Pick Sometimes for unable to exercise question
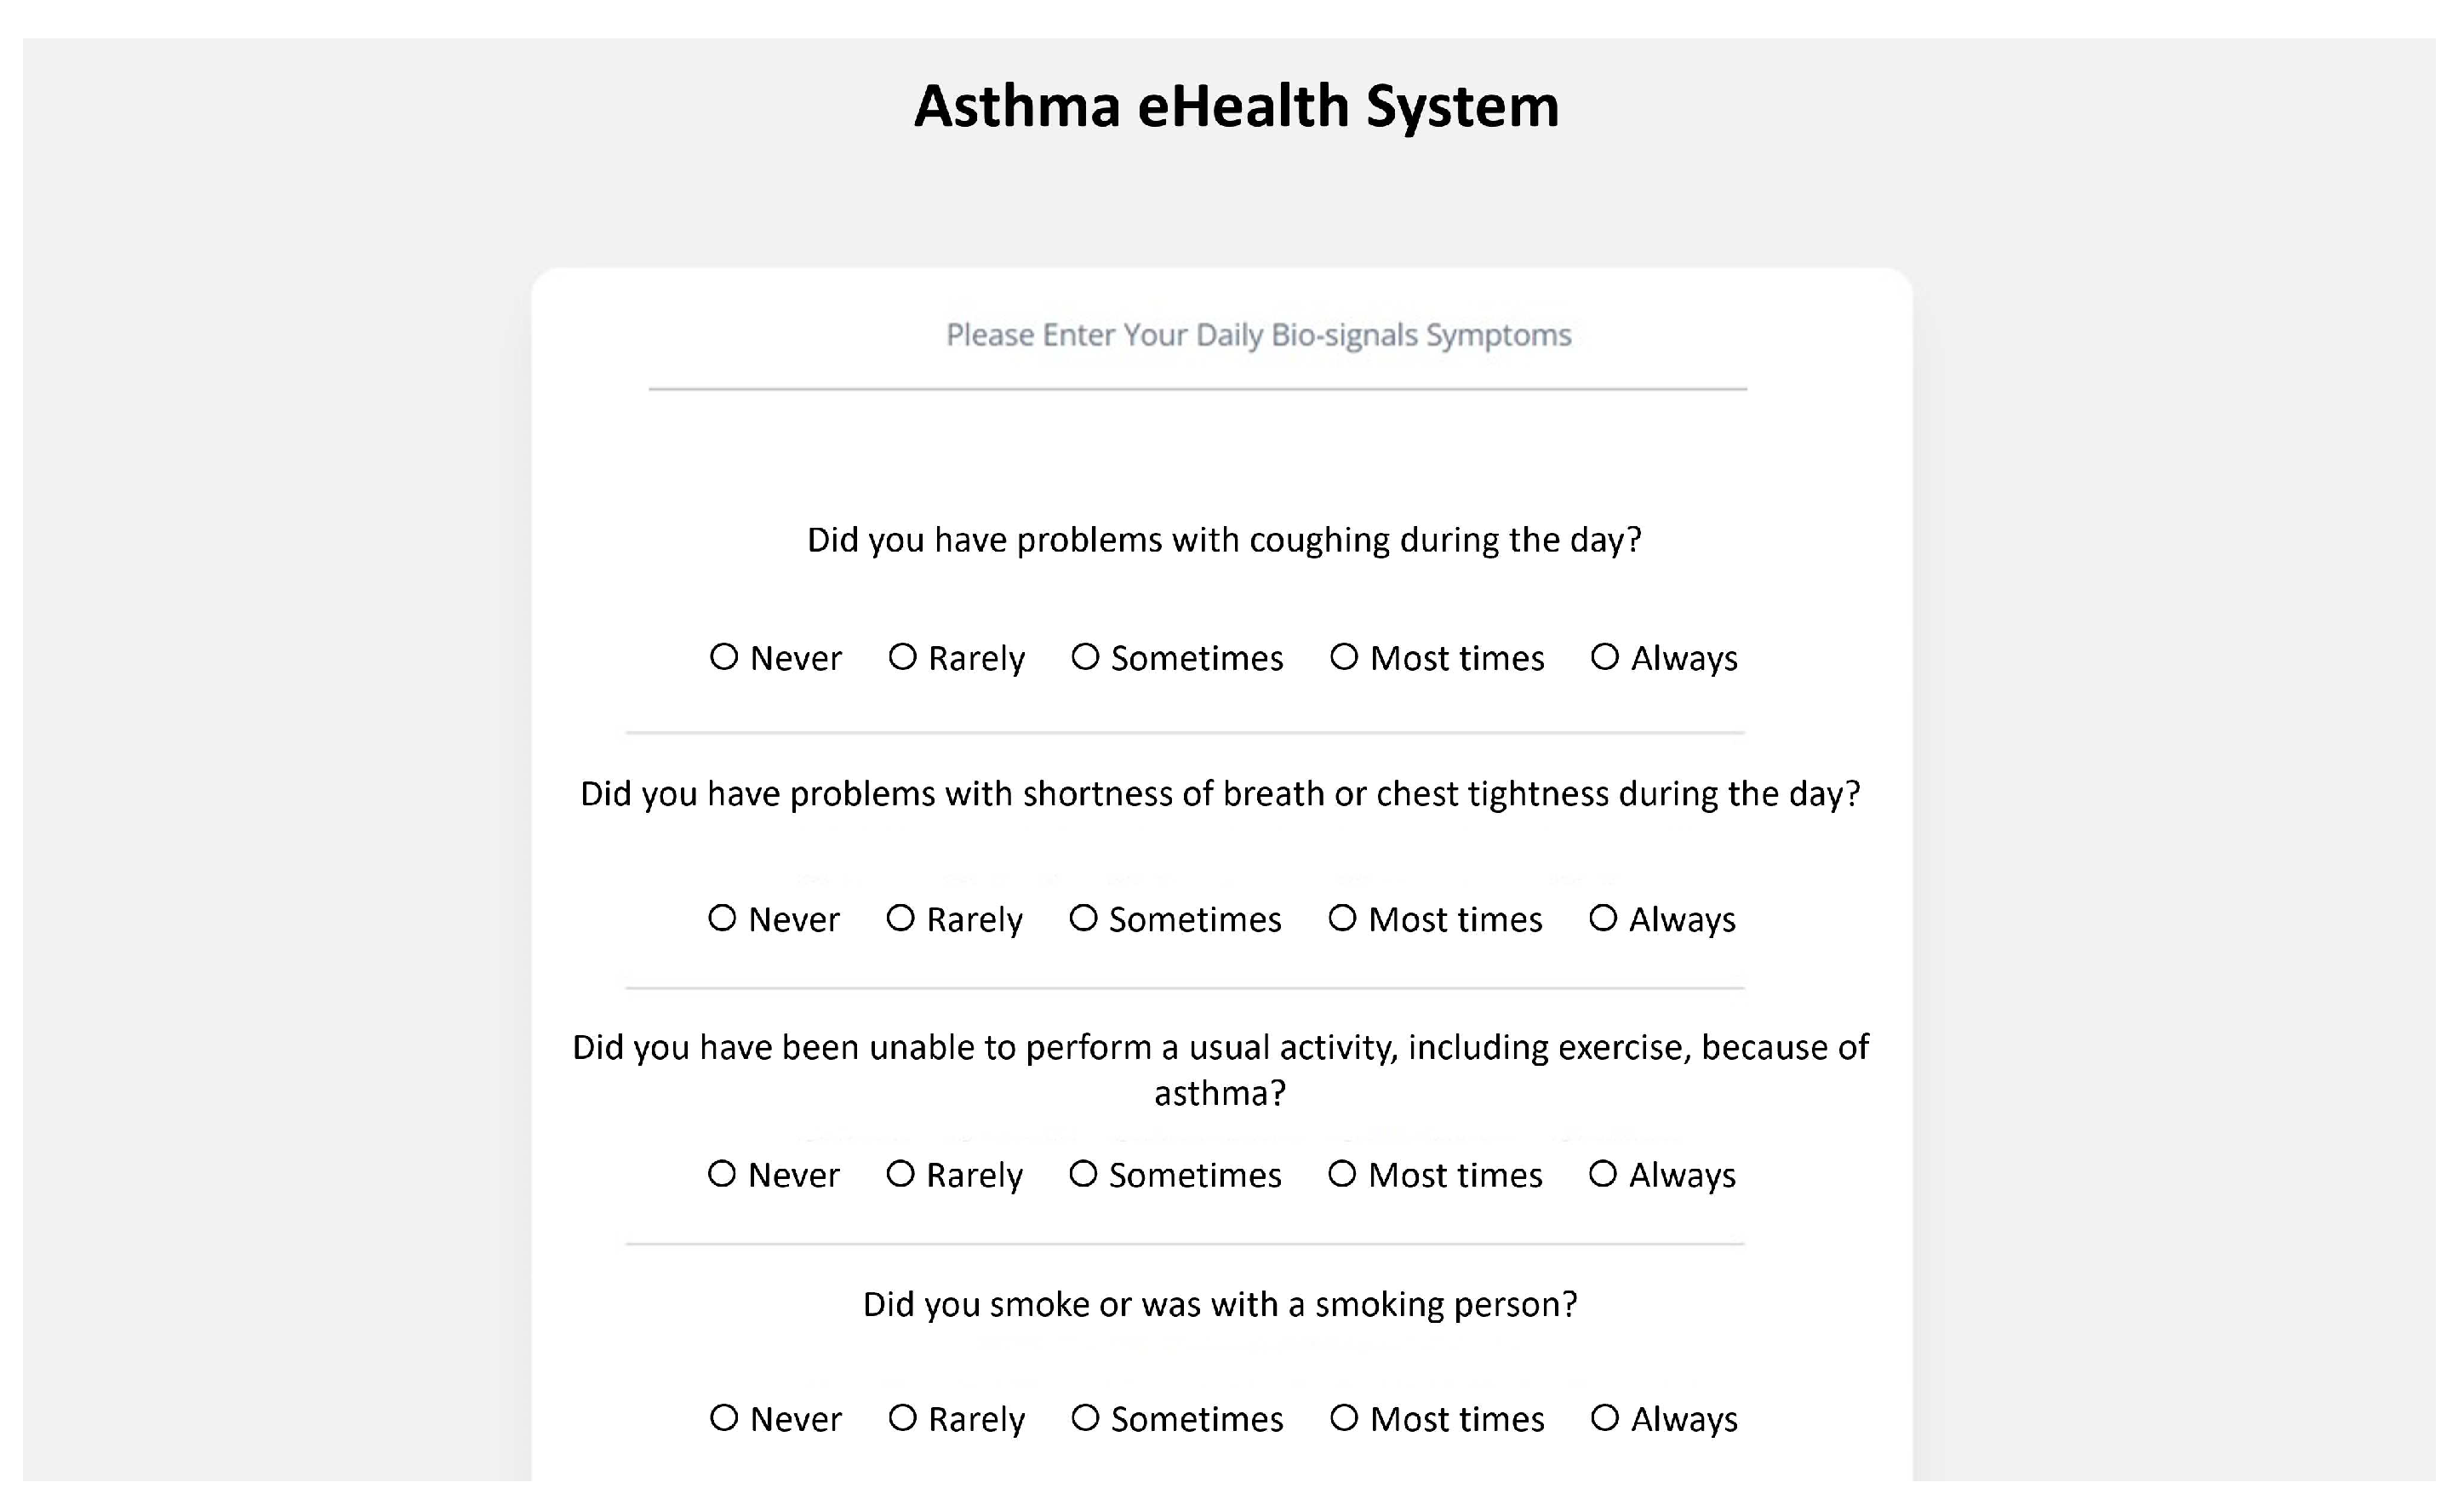Viewport: 2464px width, 1511px height. (1083, 1174)
